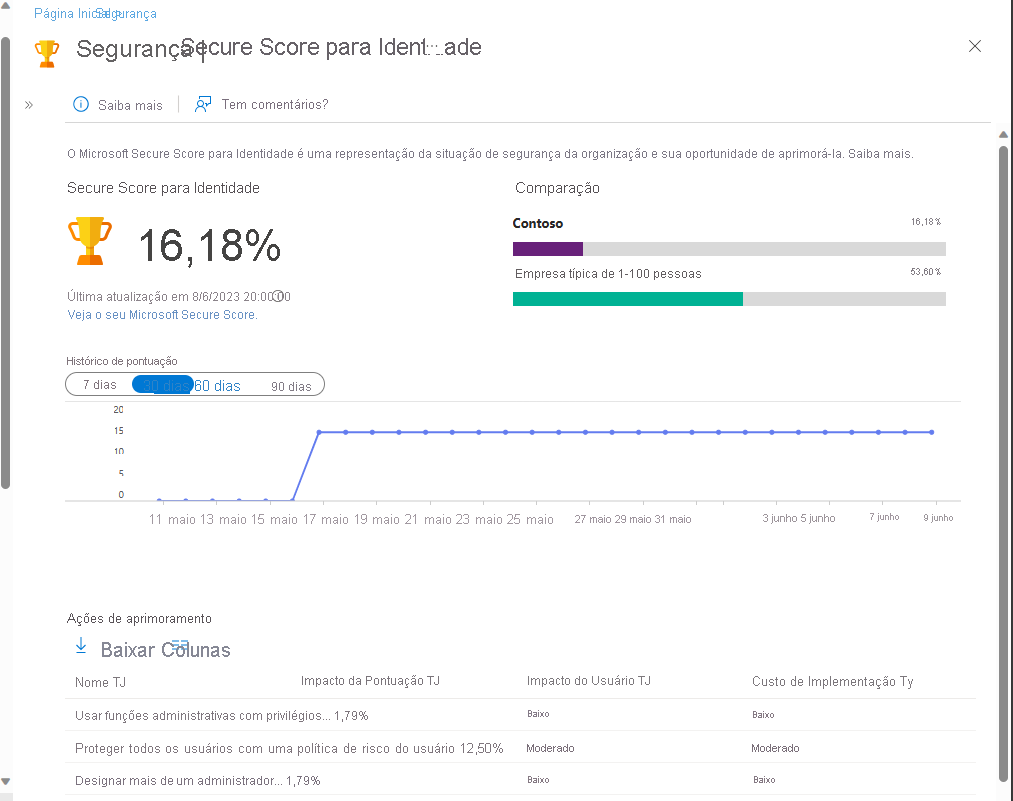Select the 90 dias history range
The image size is (1013, 801).
(291, 386)
